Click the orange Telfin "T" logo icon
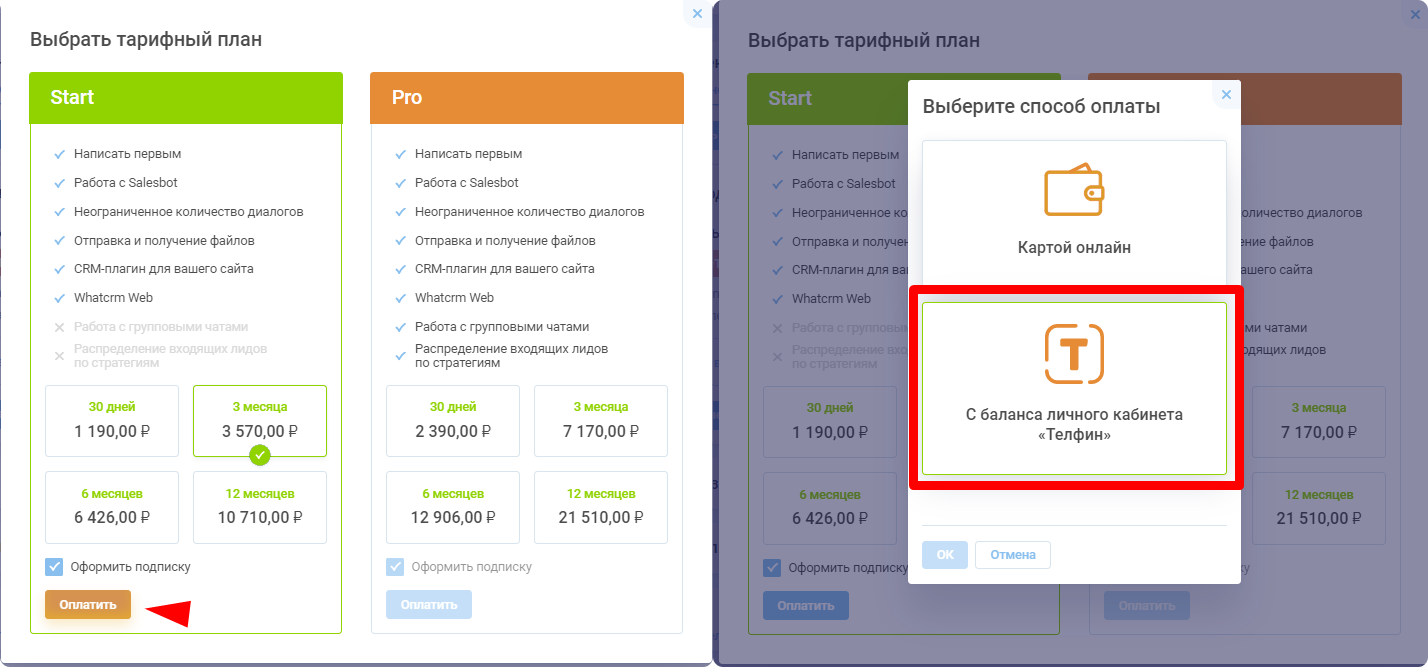 pos(1074,353)
